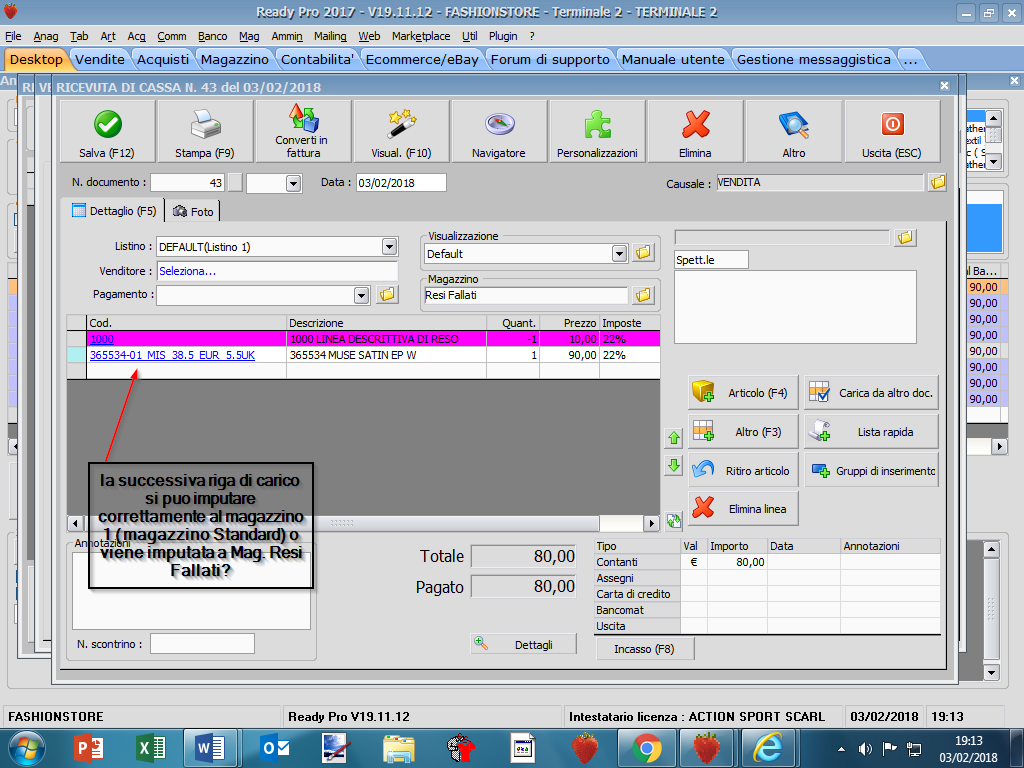Move row up with green up arrow
Image resolution: width=1024 pixels, height=768 pixels.
[674, 438]
